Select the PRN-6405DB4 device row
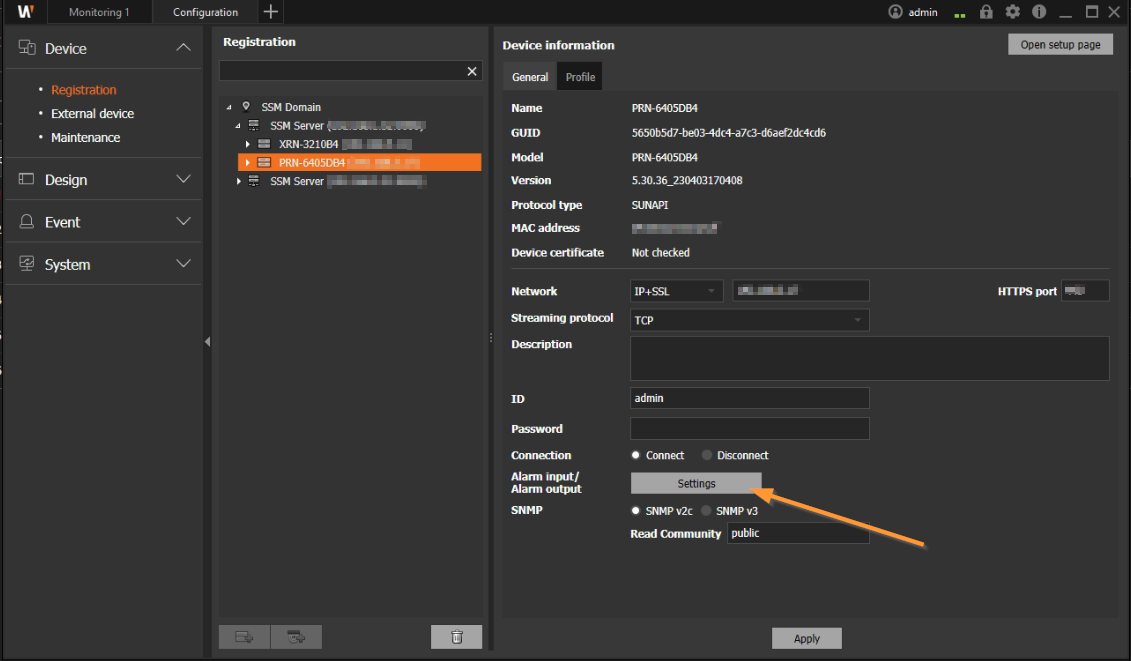 tap(360, 162)
